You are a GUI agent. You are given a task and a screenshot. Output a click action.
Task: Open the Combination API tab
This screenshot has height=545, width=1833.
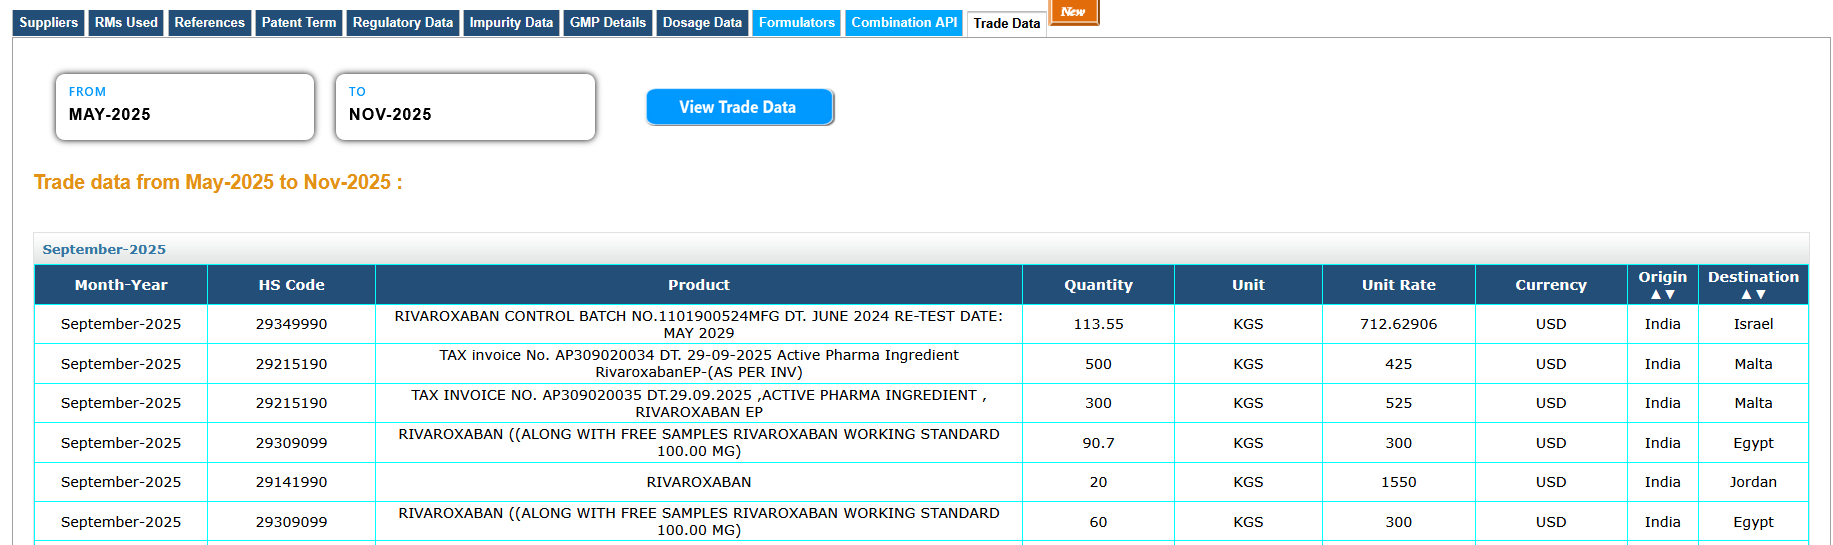point(904,23)
